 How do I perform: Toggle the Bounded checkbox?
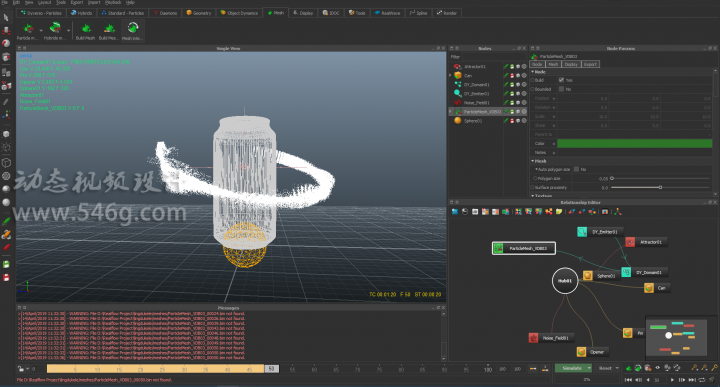(x=561, y=89)
